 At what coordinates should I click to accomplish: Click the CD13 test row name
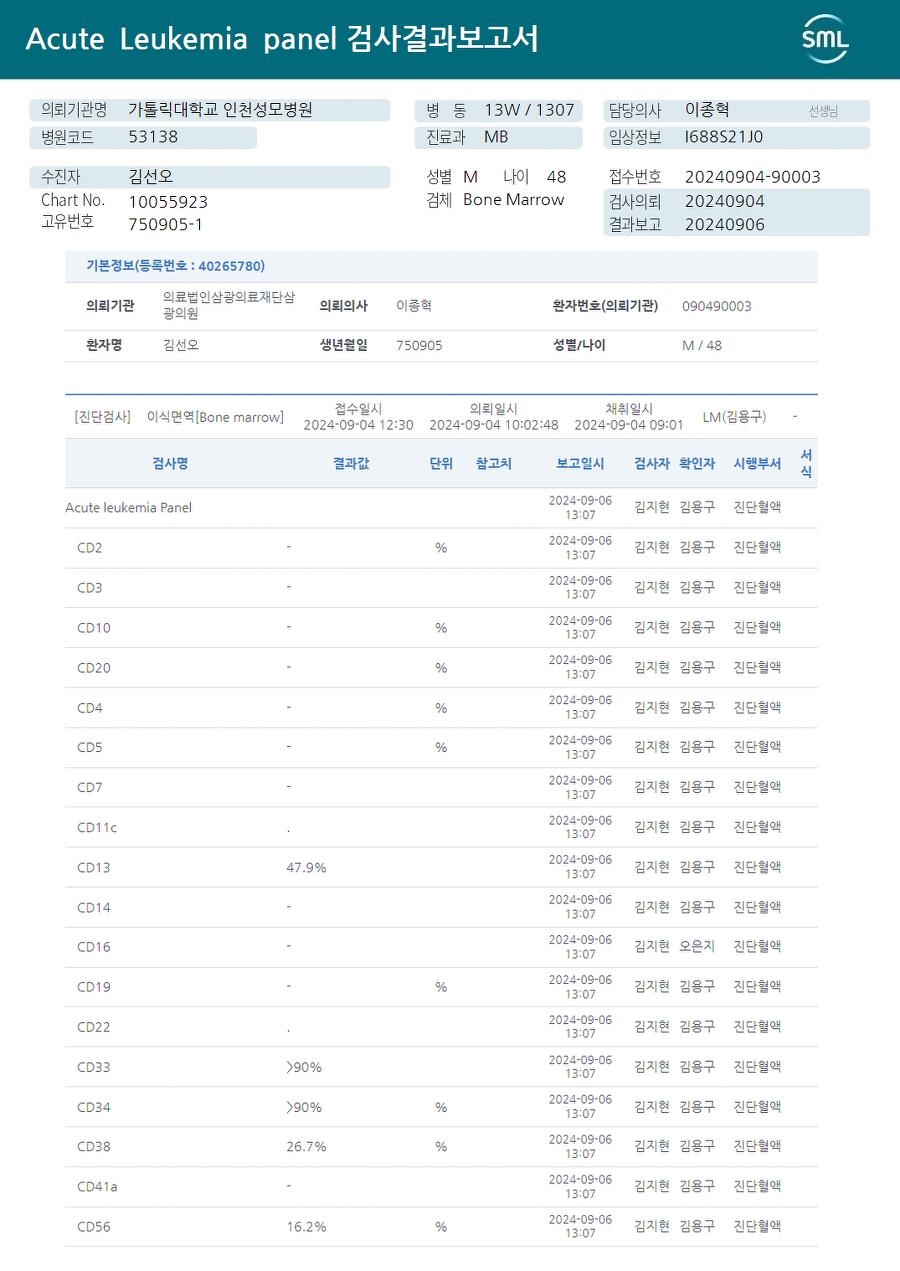click(94, 867)
